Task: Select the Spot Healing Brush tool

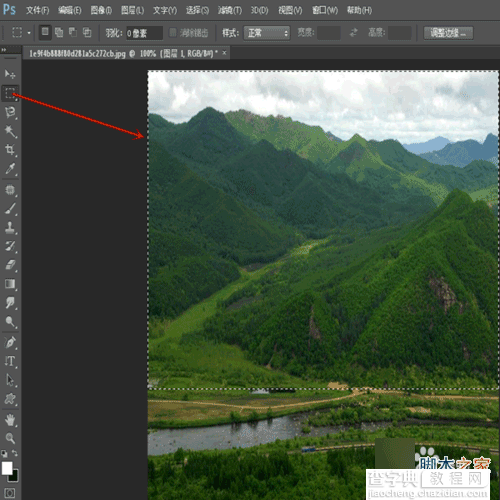Action: 10,190
